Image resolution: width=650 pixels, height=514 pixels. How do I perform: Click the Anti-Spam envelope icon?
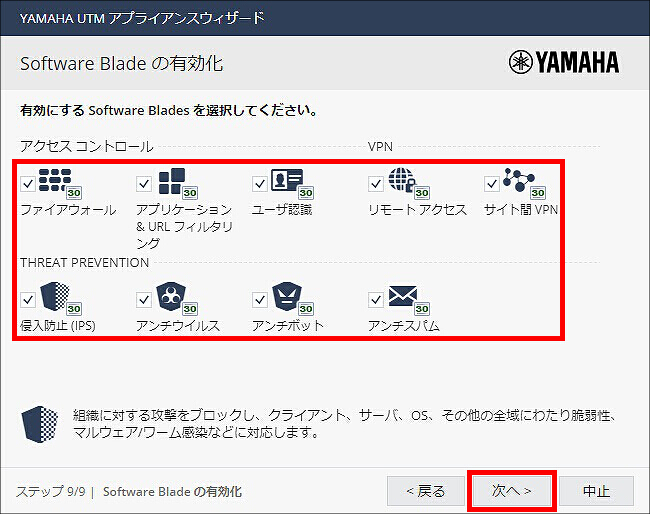403,296
